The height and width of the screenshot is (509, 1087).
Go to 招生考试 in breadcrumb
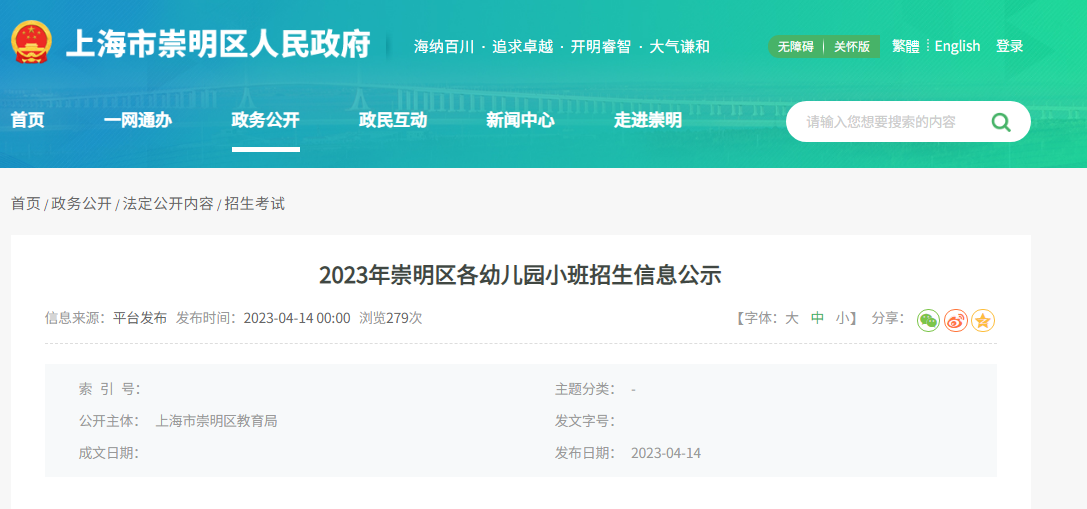click(x=255, y=204)
